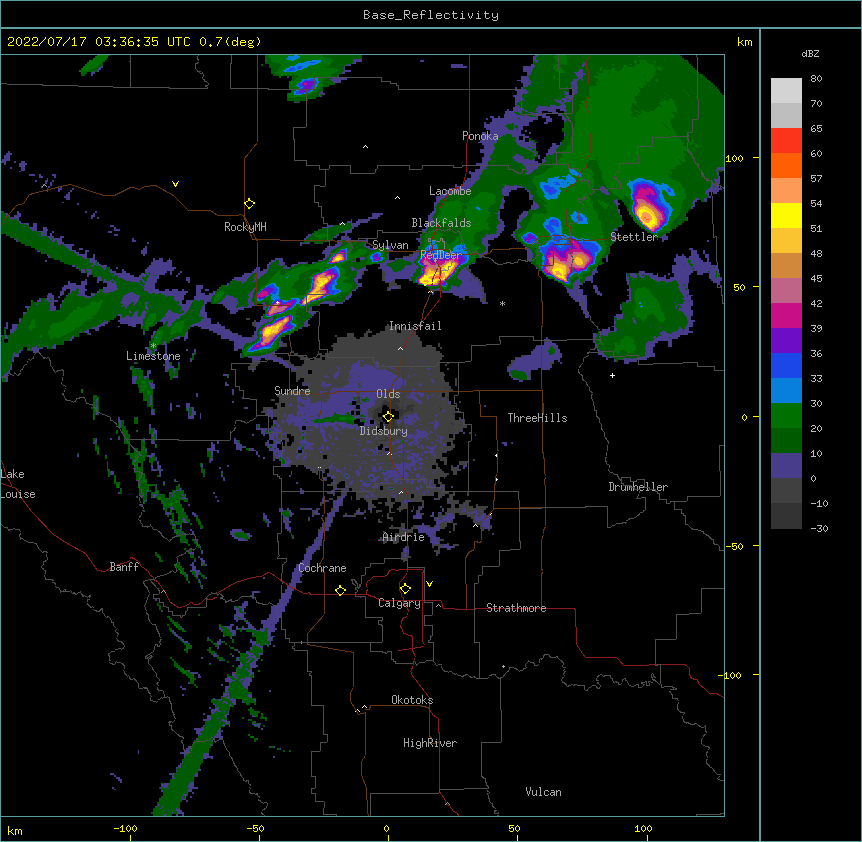Click the white plus marker north of Drumheller
Screen dimensions: 862x842
612,375
